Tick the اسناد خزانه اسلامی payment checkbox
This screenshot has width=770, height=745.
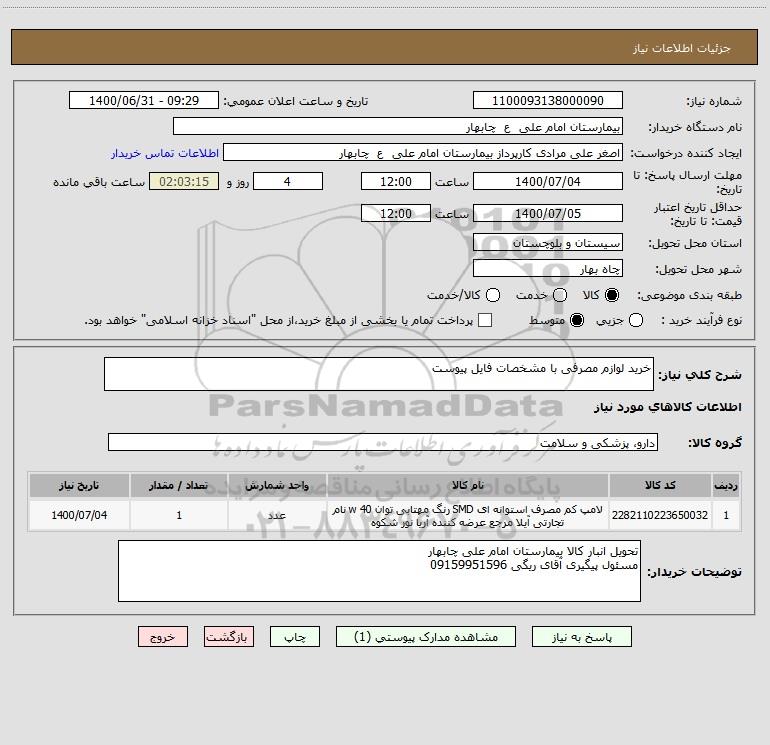point(485,320)
